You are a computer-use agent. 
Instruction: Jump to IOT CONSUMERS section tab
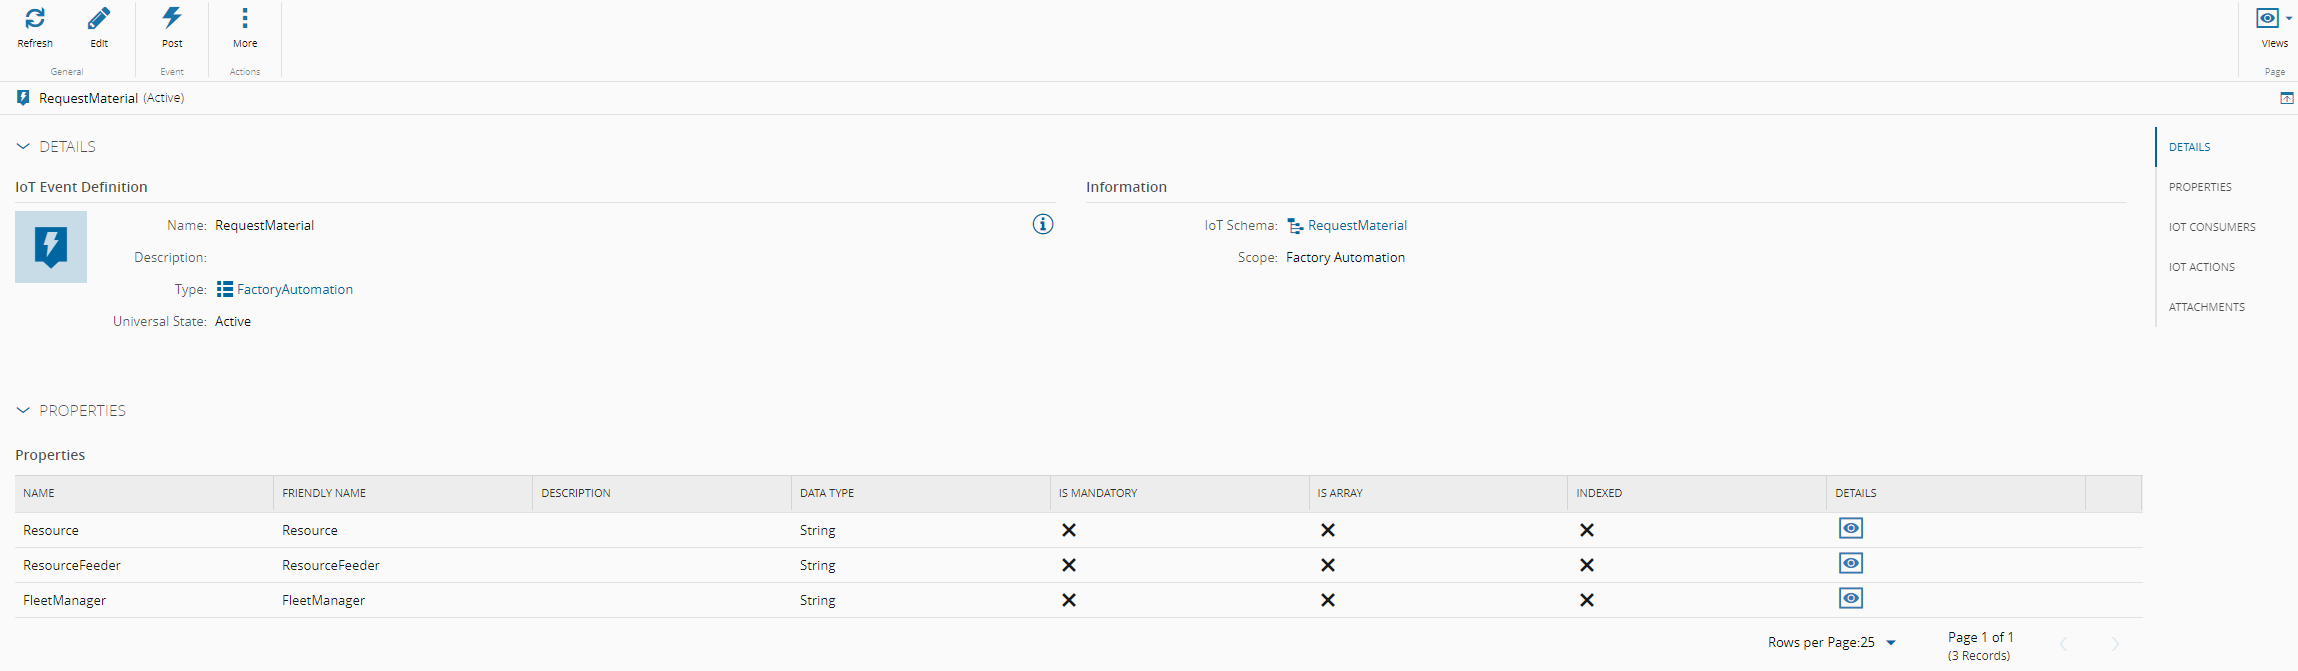(x=2211, y=227)
